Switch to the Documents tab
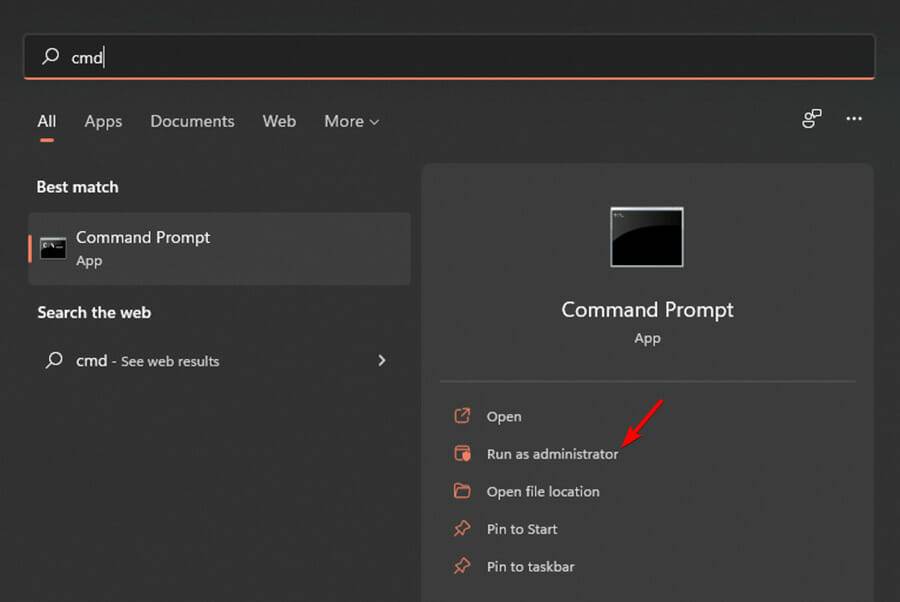900x602 pixels. [192, 121]
